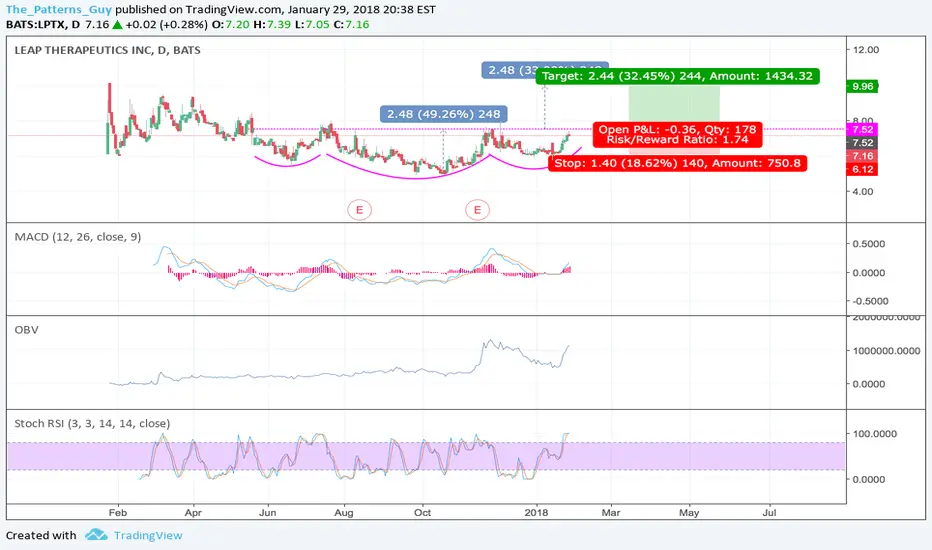
Task: Click the magenta 7.52 price axis tag
Action: click(862, 130)
